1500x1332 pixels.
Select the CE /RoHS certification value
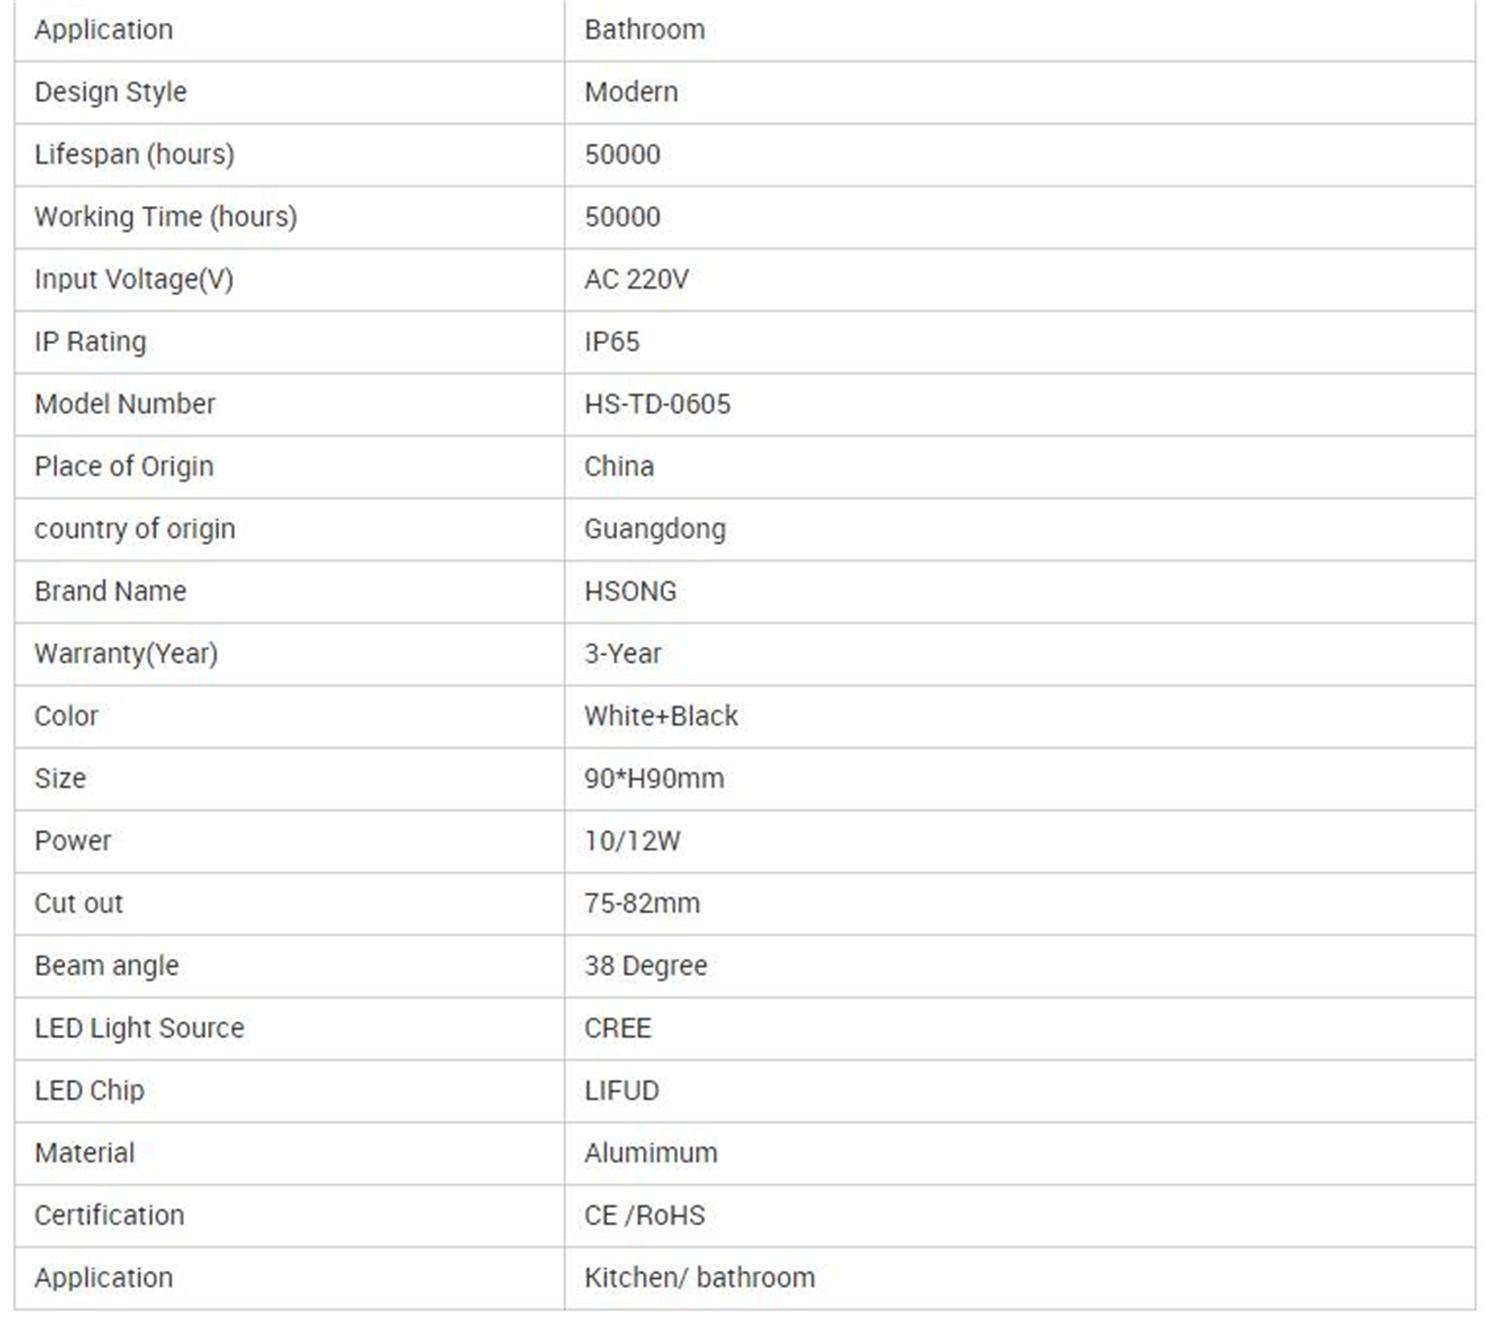(x=645, y=1215)
